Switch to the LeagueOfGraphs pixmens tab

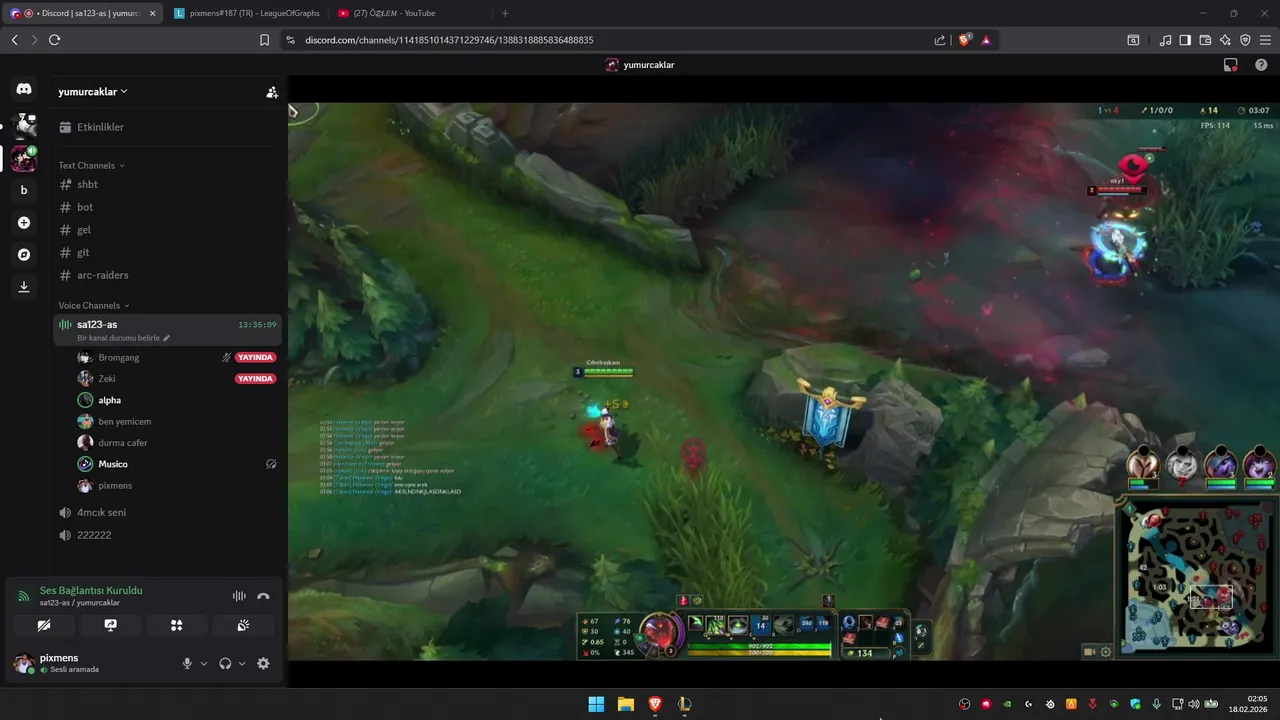[x=246, y=13]
